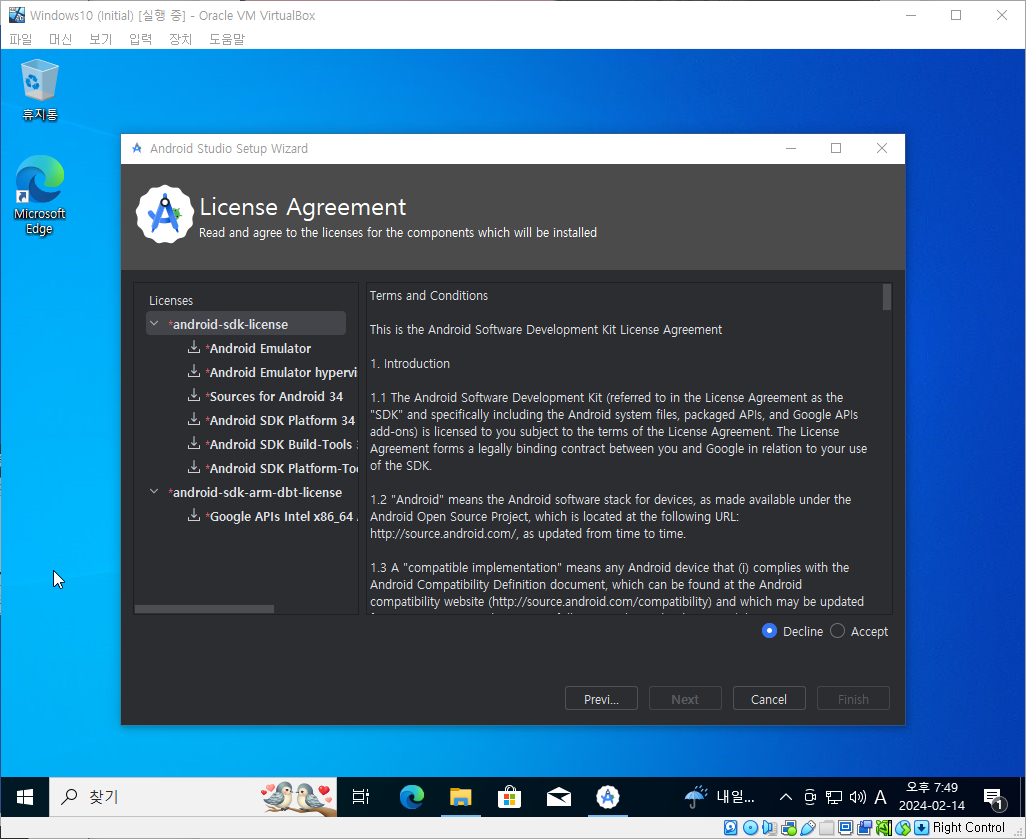Click VirtualBox network status icon

pos(788,828)
